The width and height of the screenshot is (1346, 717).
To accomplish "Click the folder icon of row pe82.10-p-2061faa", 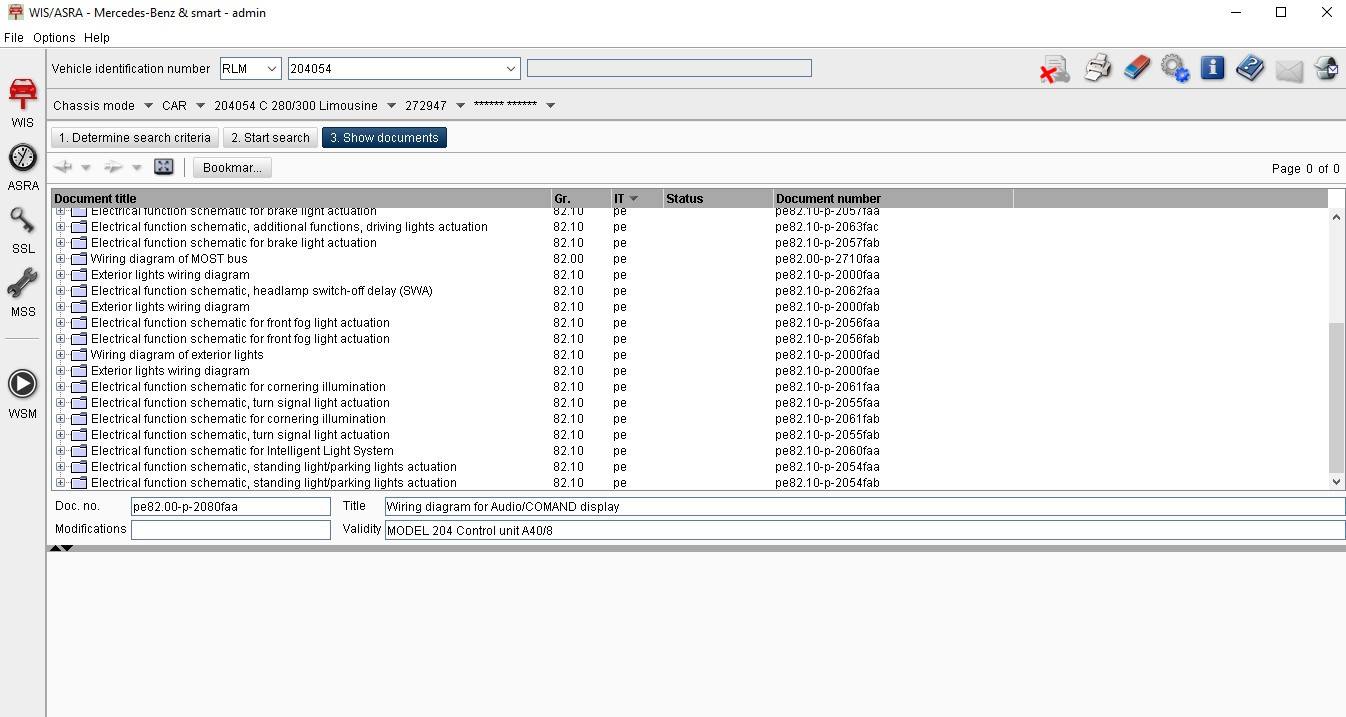I will (x=79, y=387).
